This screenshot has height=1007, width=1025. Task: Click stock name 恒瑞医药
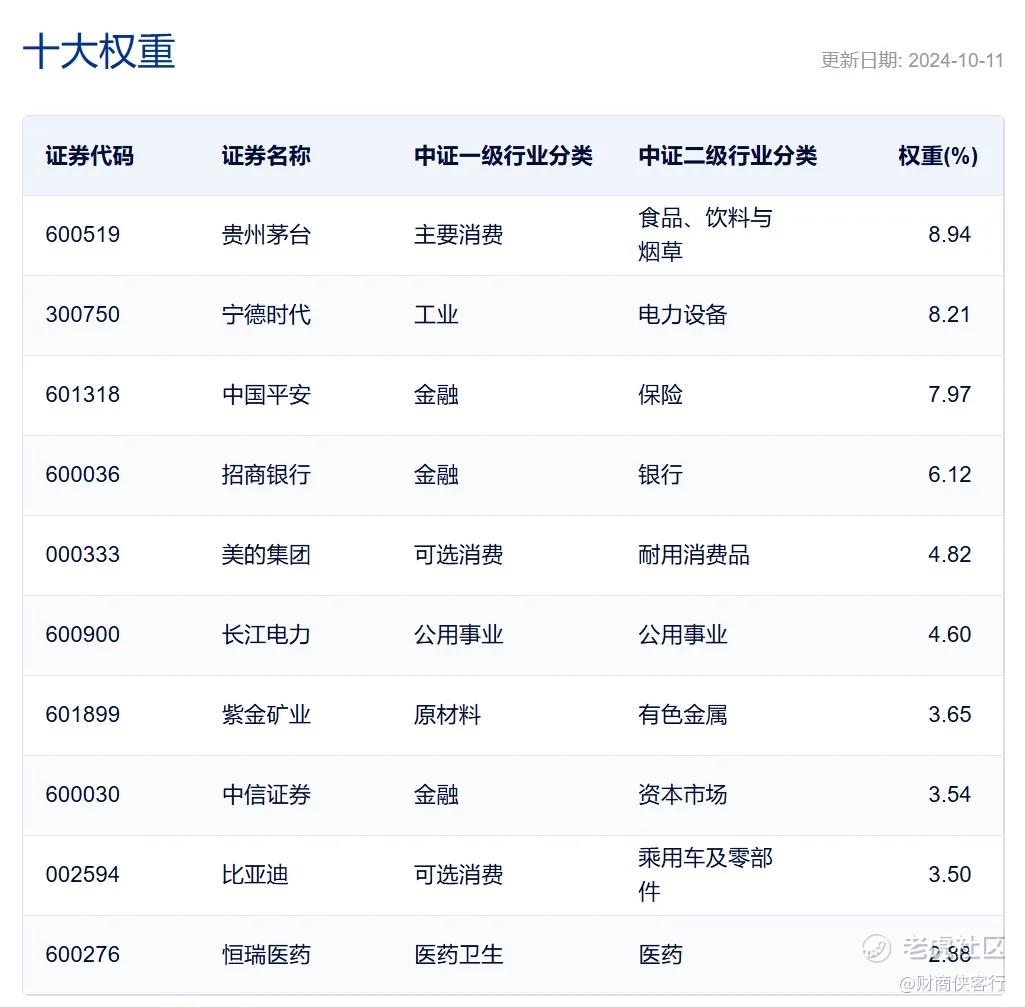[x=266, y=955]
